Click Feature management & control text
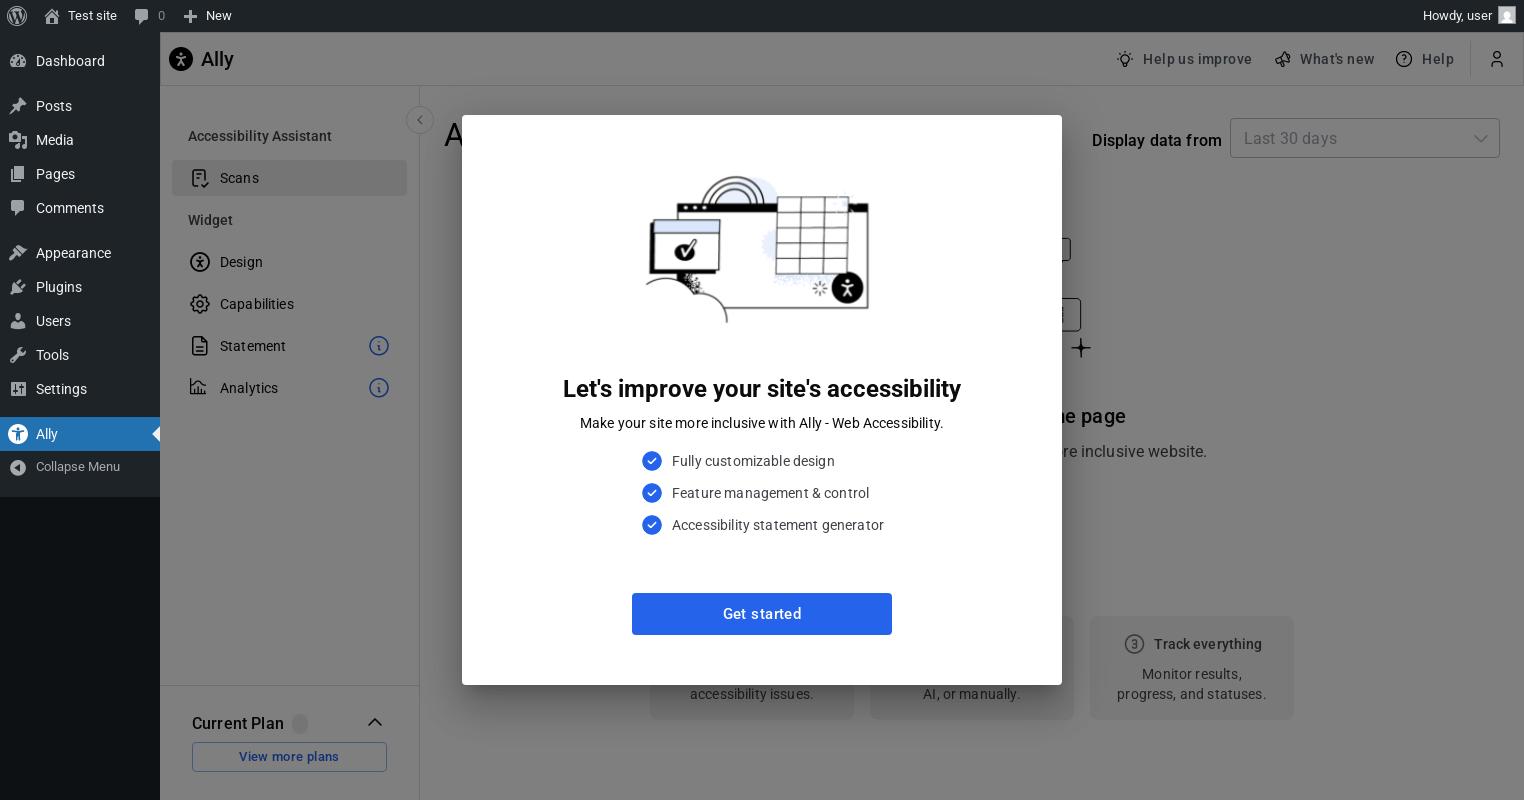 770,493
